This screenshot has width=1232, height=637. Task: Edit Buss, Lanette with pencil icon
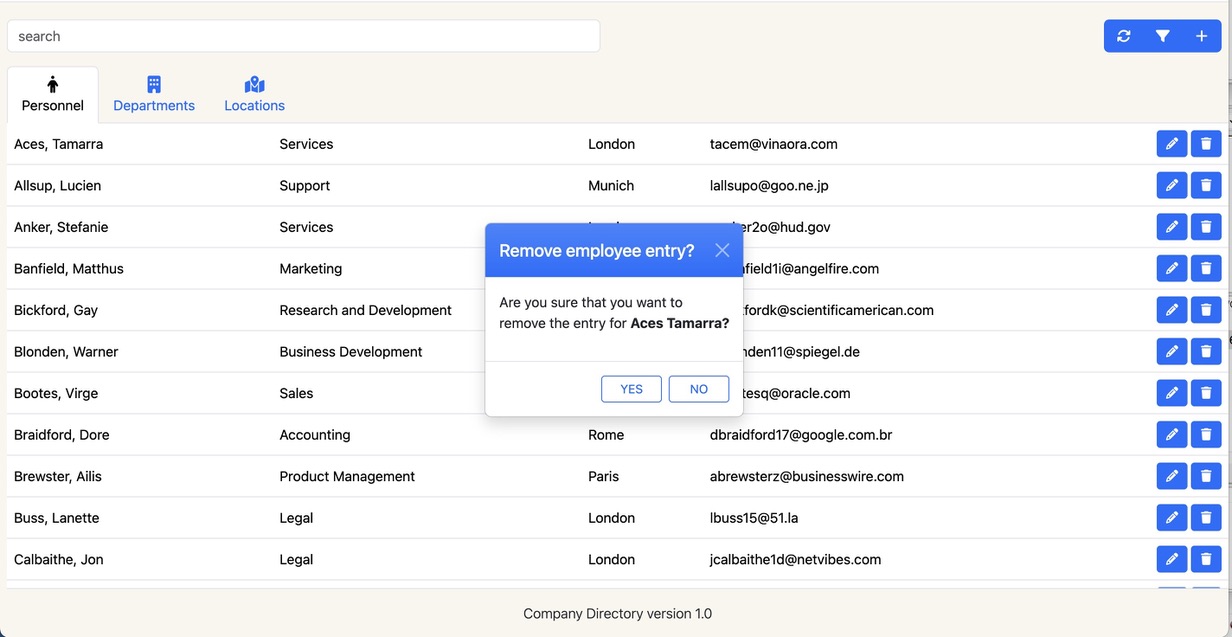[x=1171, y=518]
